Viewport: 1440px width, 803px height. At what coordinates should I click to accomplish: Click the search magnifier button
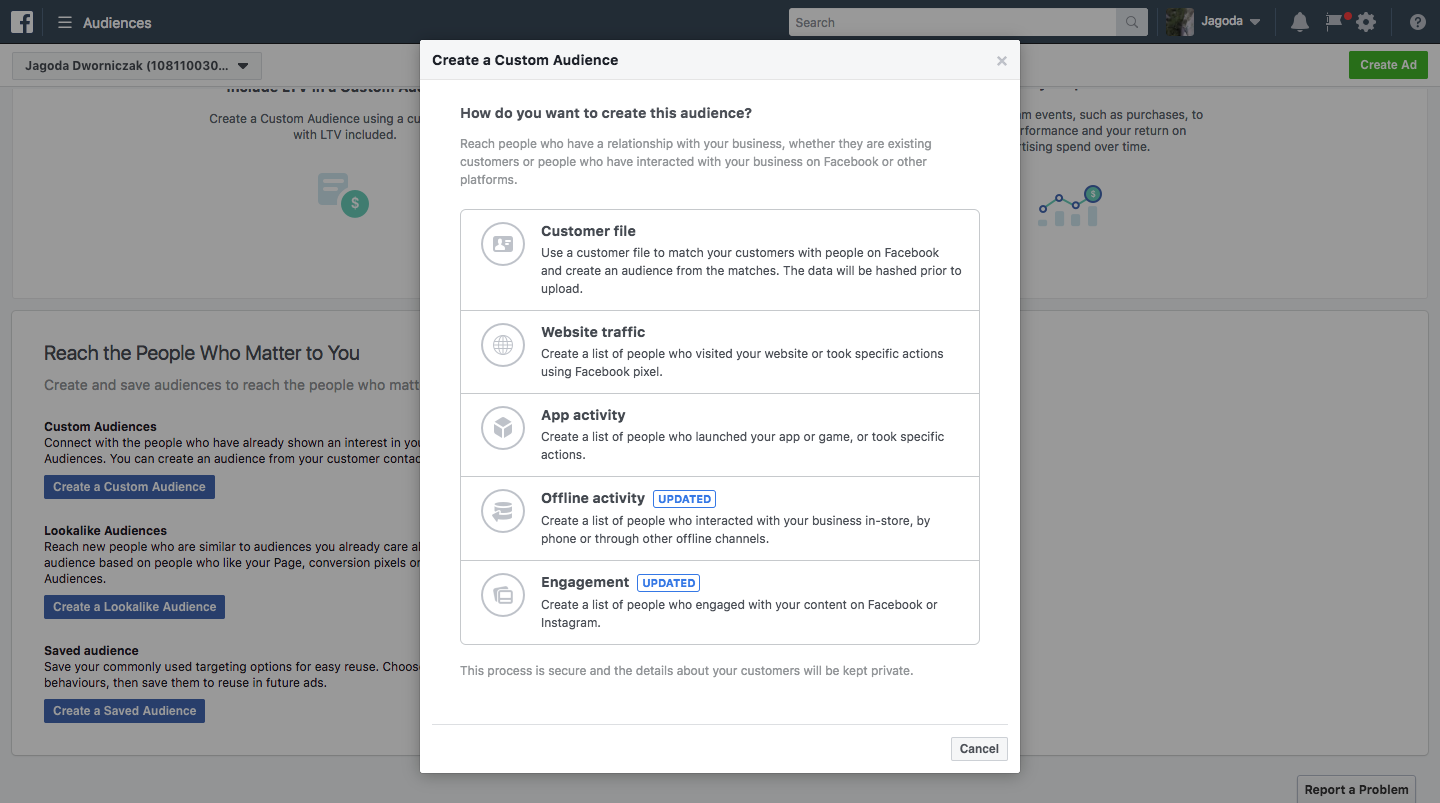1131,22
